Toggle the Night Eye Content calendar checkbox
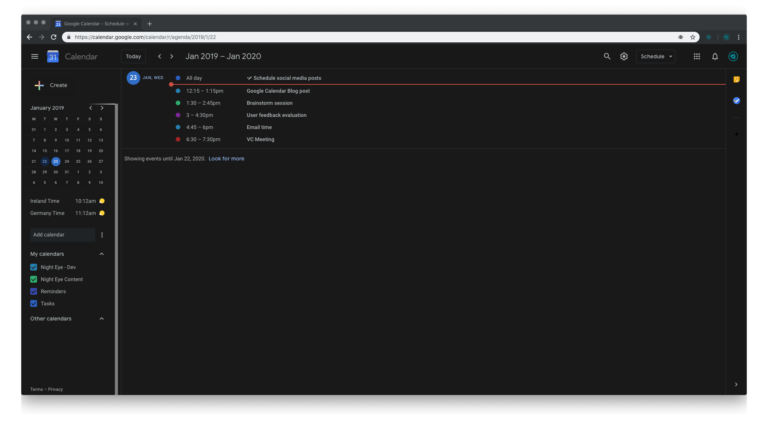 point(34,279)
